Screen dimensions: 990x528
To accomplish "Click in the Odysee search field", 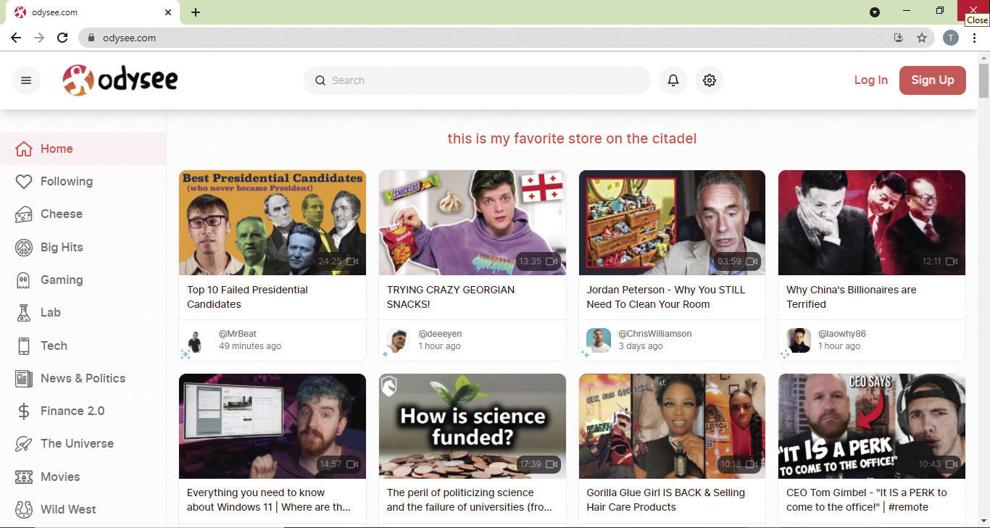I will 477,80.
